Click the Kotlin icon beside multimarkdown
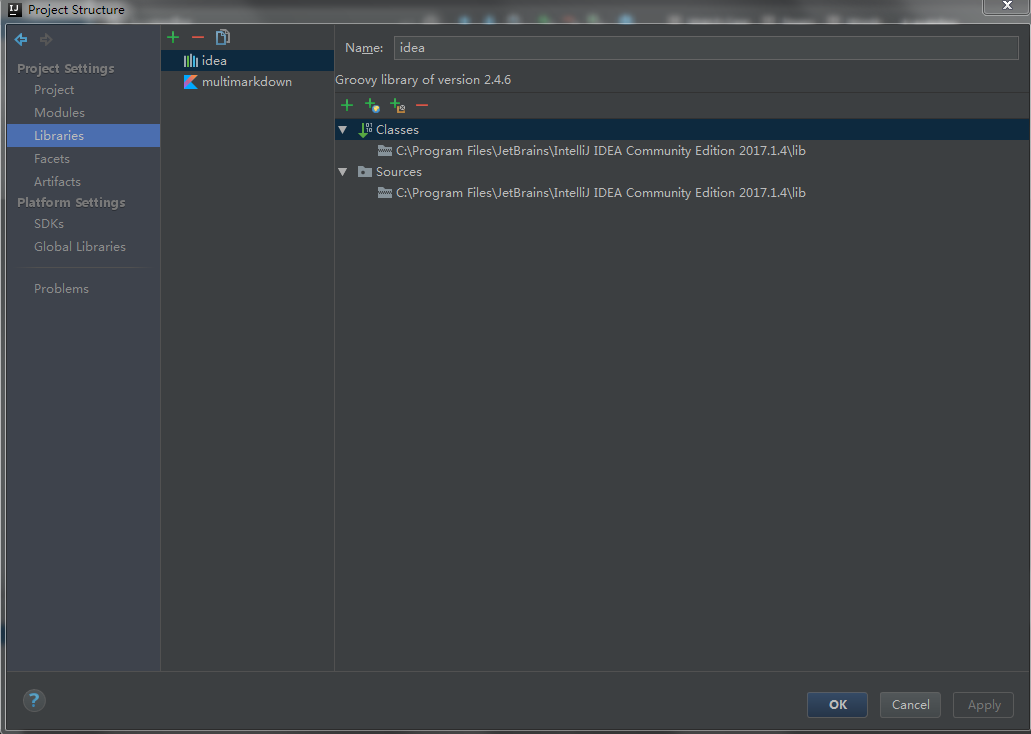Image resolution: width=1031 pixels, height=734 pixels. tap(191, 82)
